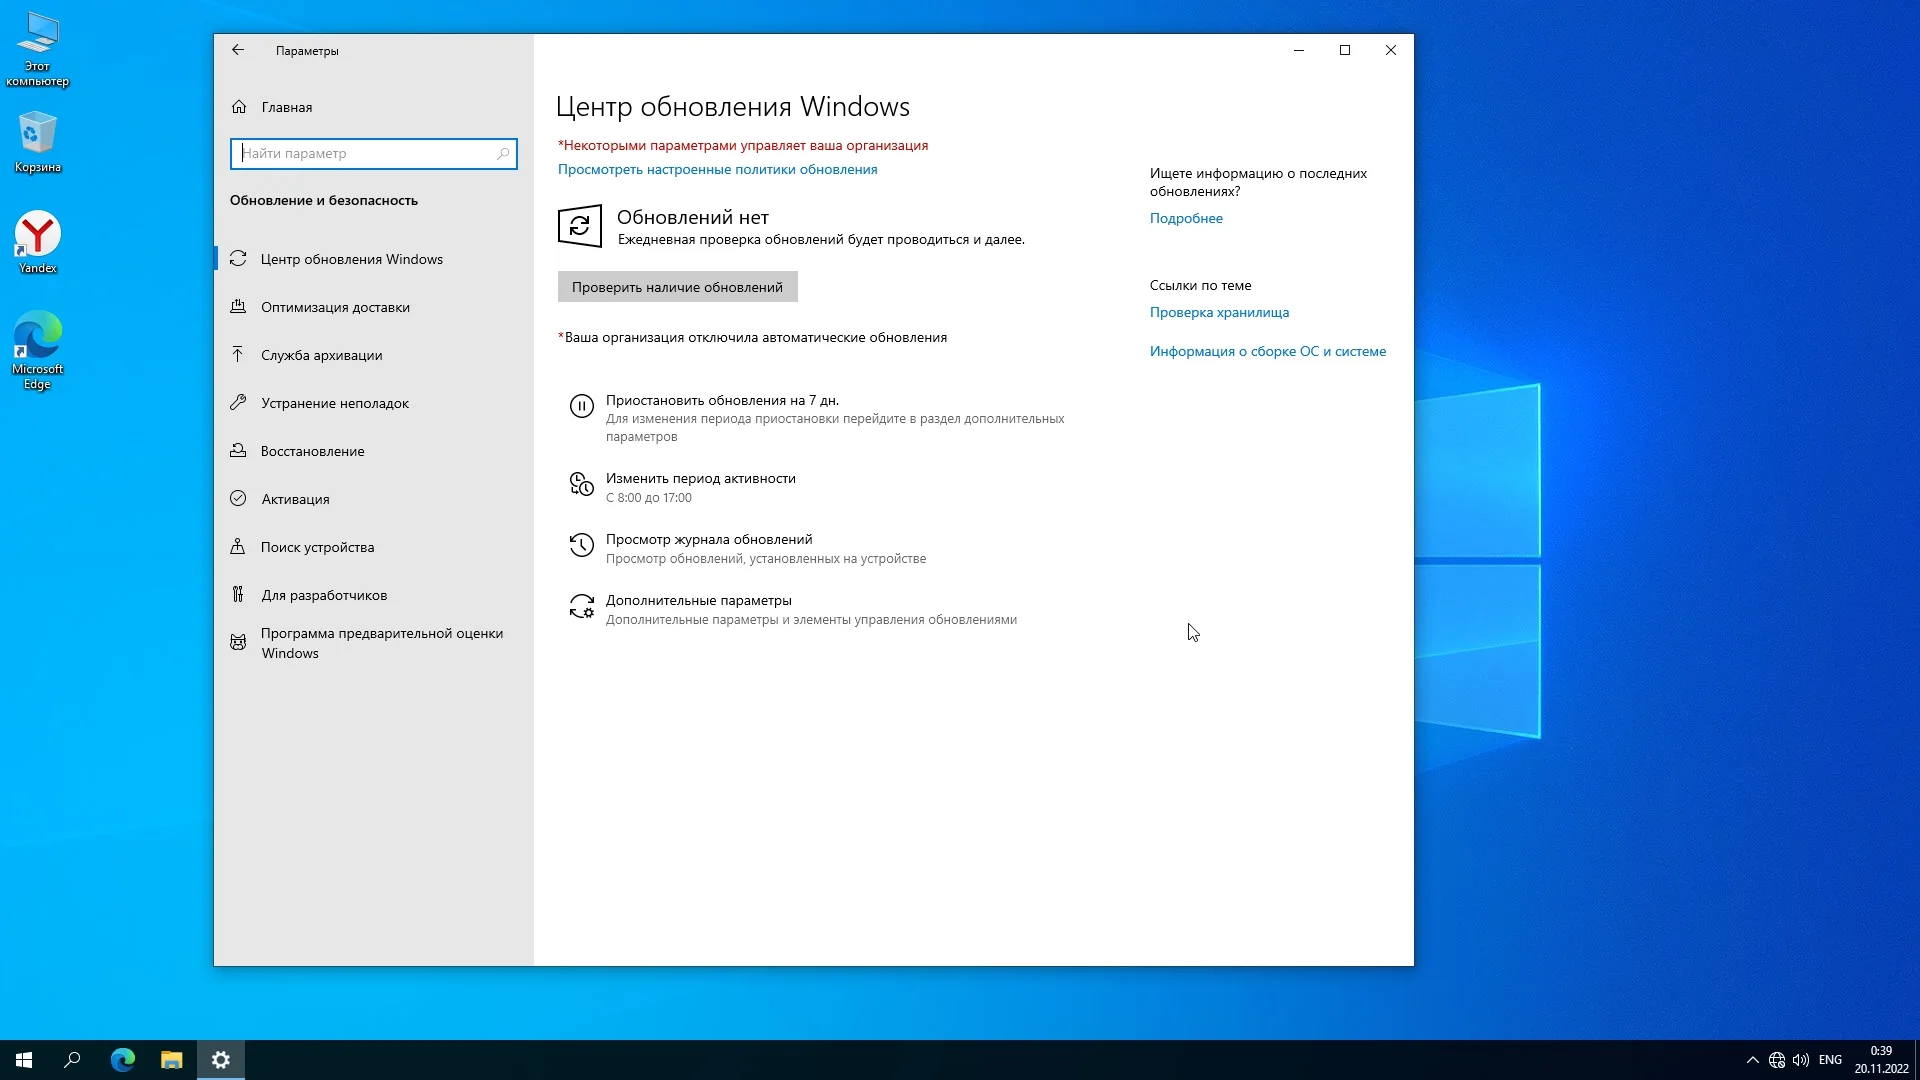Image resolution: width=1920 pixels, height=1080 pixels.
Task: Open Устранение неполадок page
Action: click(335, 403)
